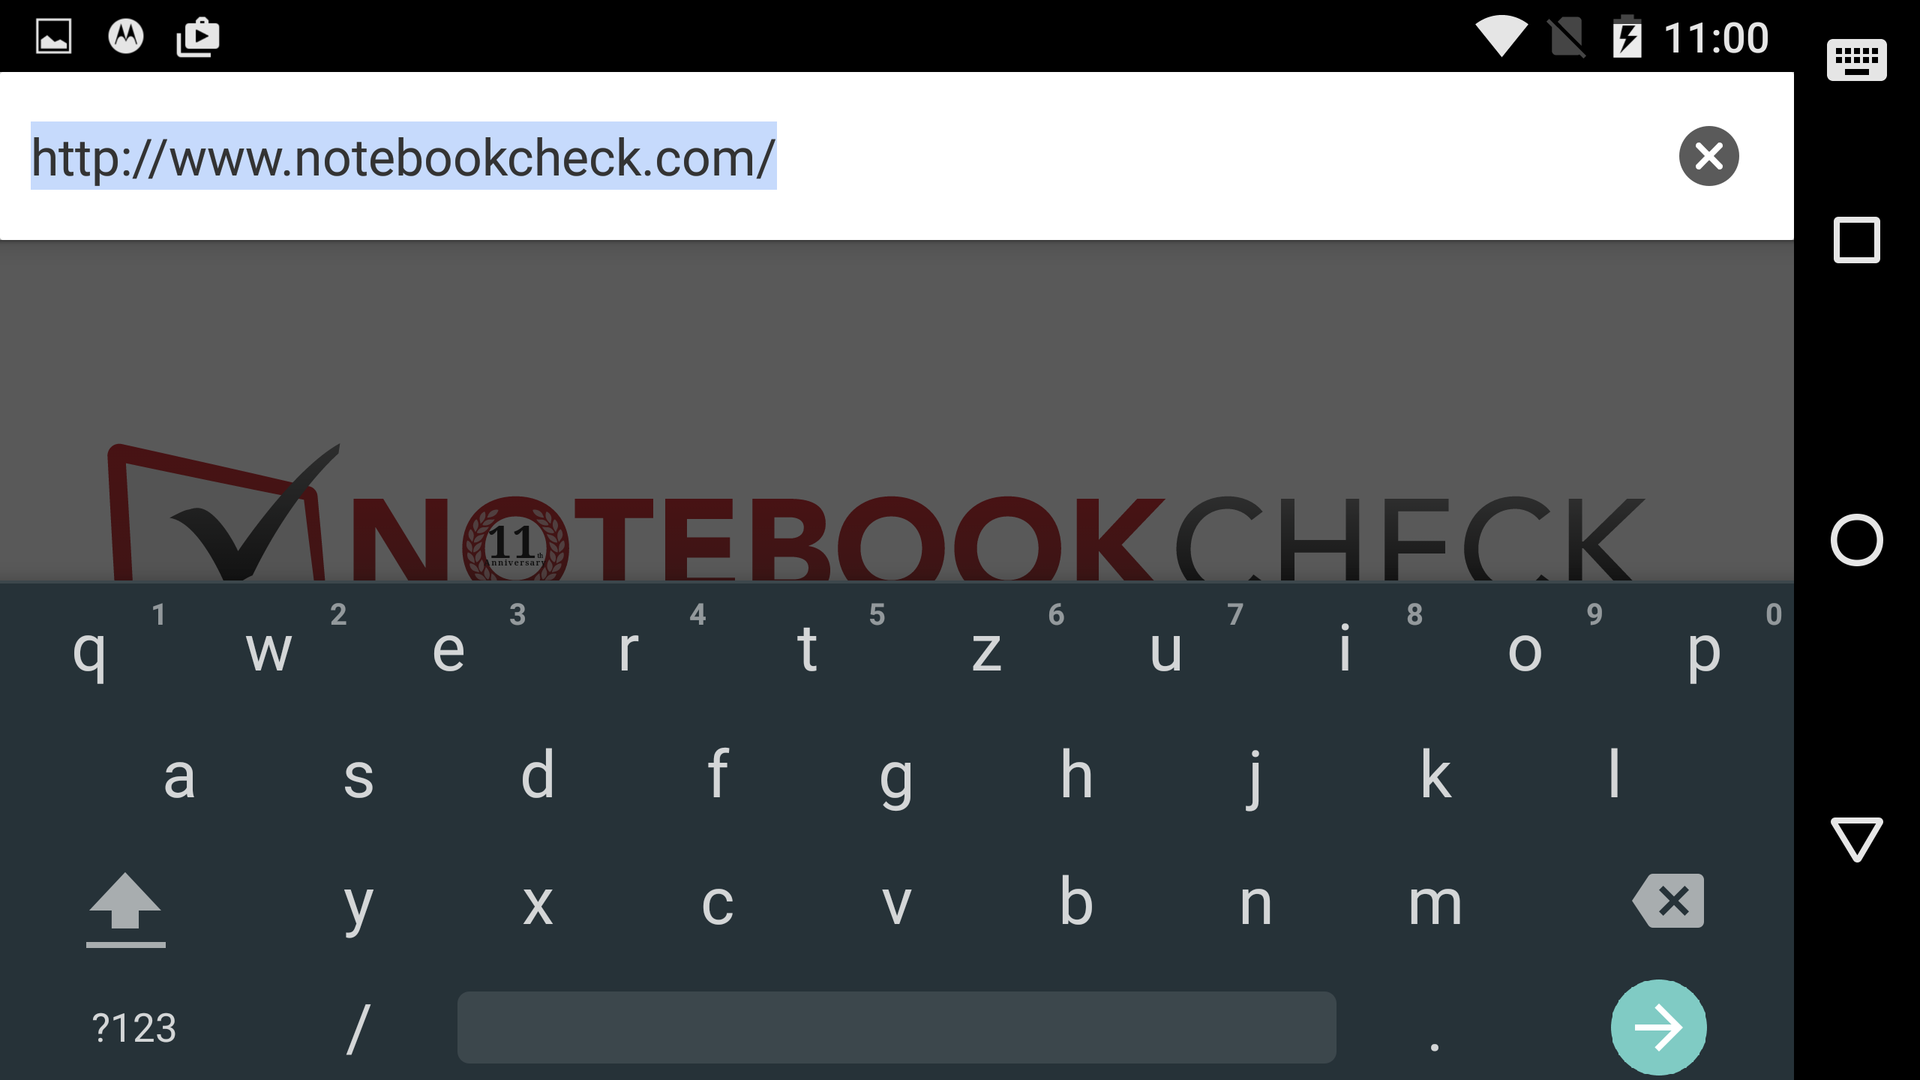The width and height of the screenshot is (1920, 1080).
Task: Open the image notification in status bar
Action: coord(54,37)
